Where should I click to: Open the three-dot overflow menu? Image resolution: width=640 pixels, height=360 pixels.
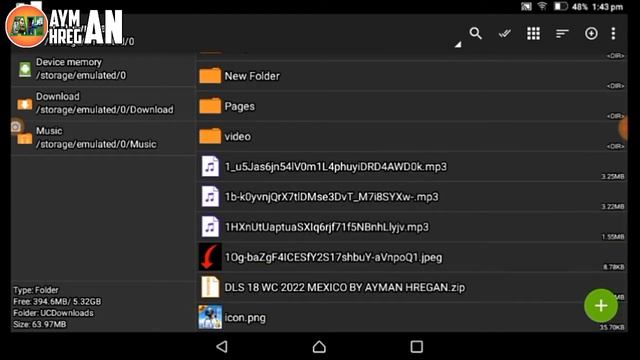coord(613,33)
